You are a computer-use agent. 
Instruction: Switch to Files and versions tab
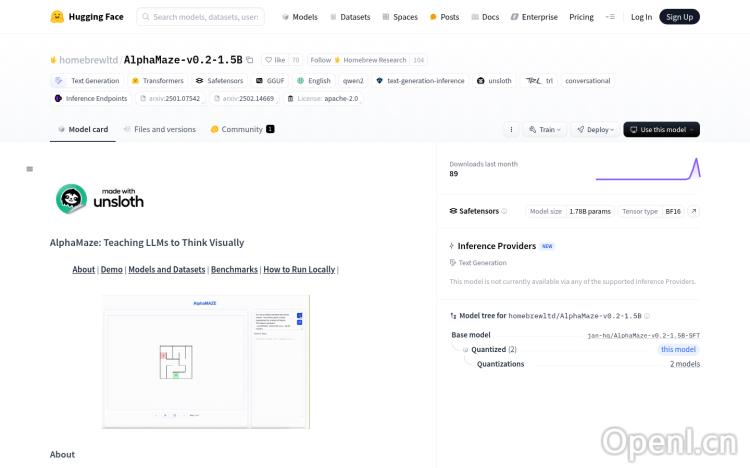[x=160, y=130]
